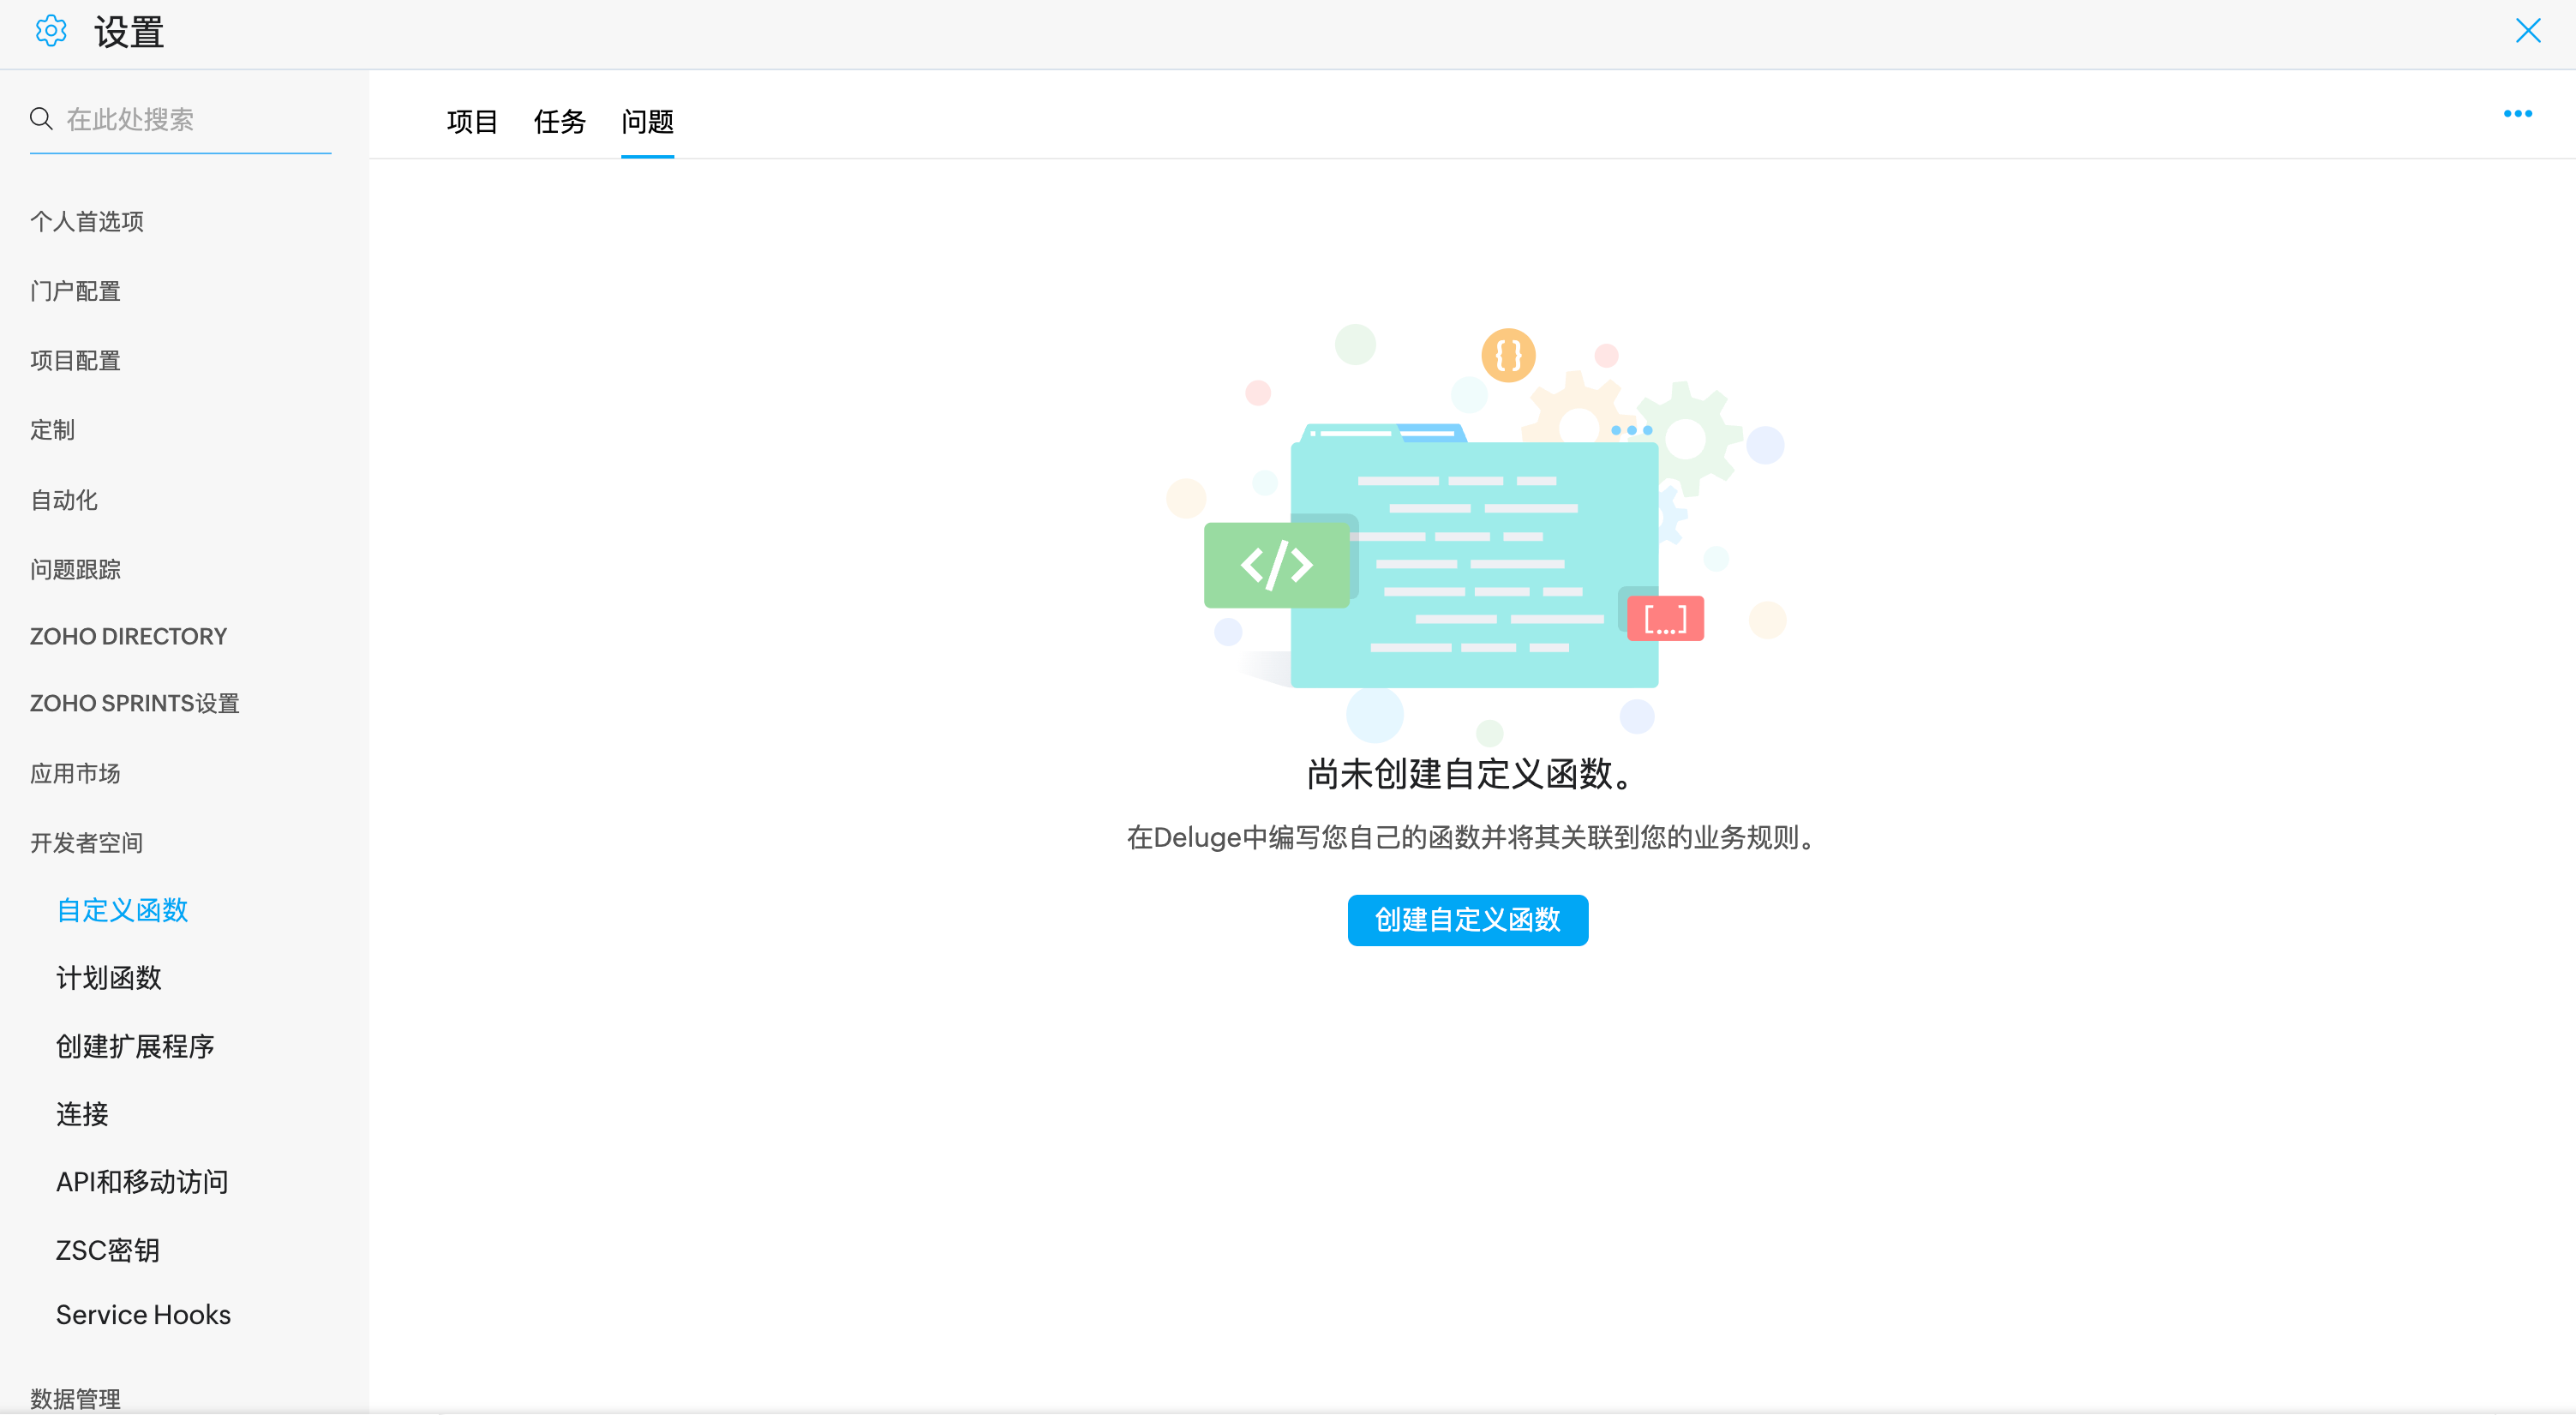The height and width of the screenshot is (1415, 2576).
Task: Open 创建扩展程序 page
Action: coord(135,1046)
